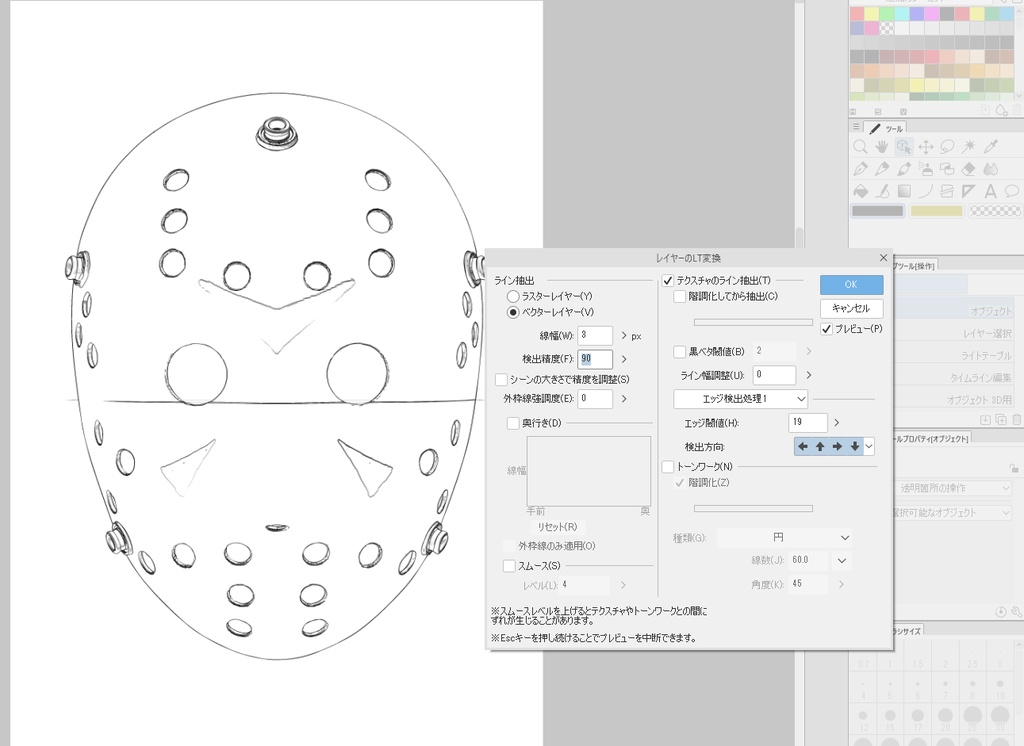Expand the 外枠線強調度(E) slider arrow
This screenshot has width=1024, height=746.
click(x=624, y=398)
